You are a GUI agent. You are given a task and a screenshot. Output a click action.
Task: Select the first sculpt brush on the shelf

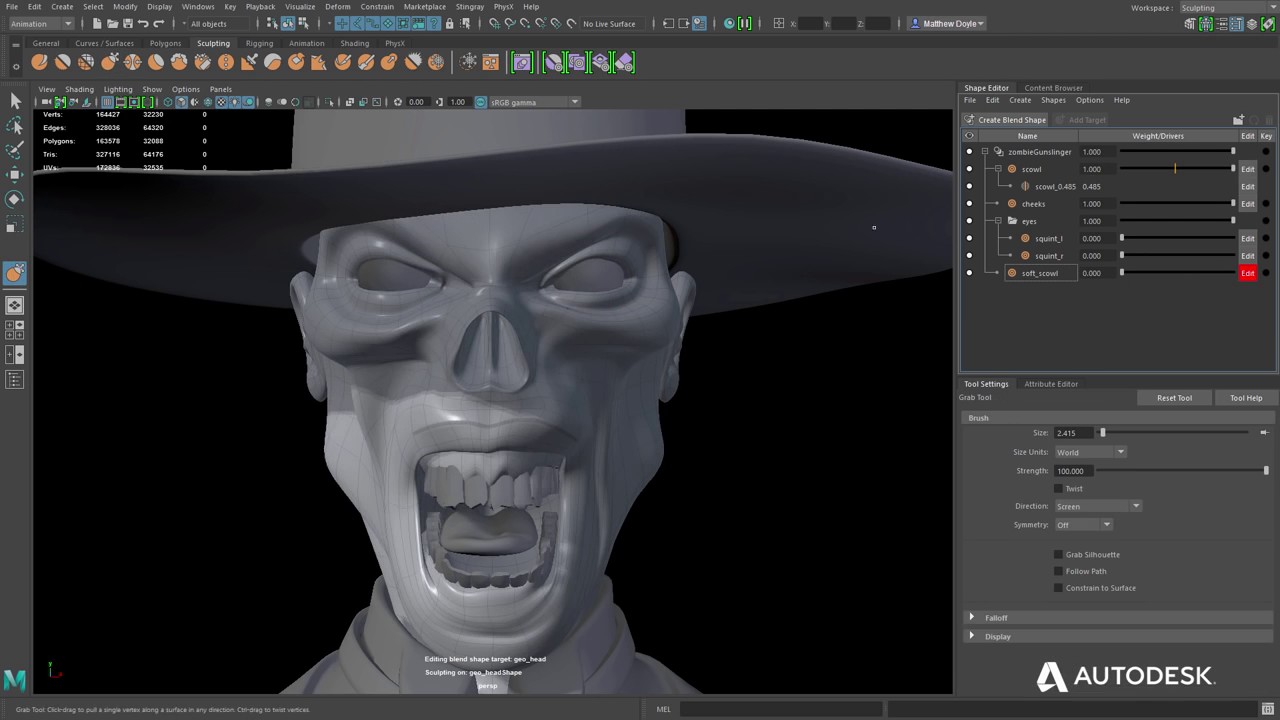tap(39, 62)
